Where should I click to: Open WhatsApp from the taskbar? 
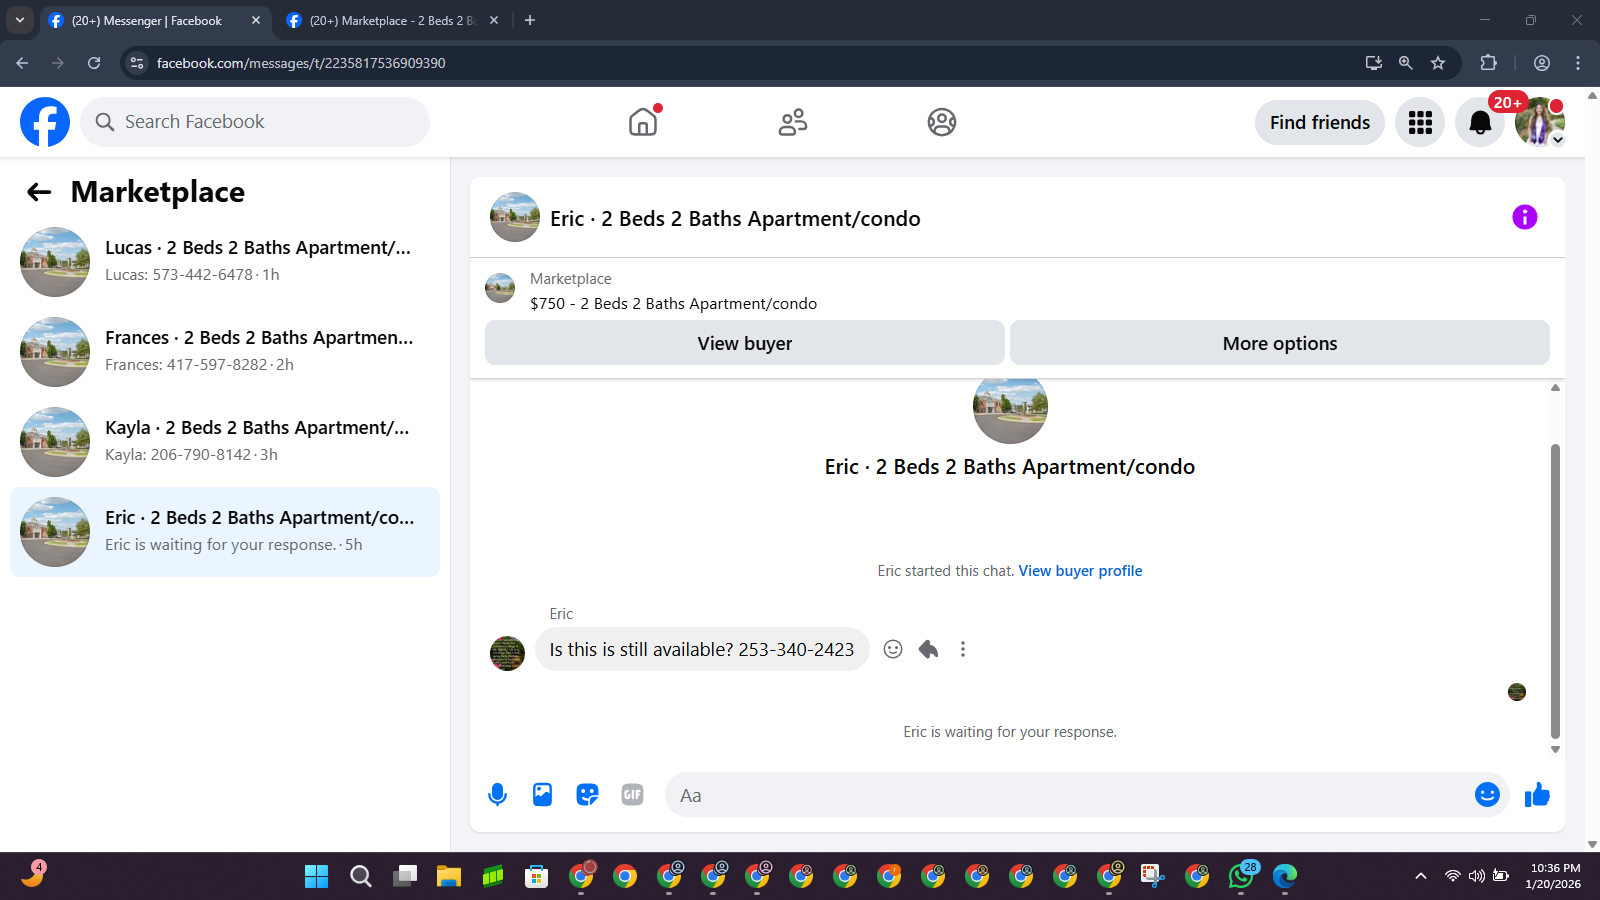coord(1241,877)
